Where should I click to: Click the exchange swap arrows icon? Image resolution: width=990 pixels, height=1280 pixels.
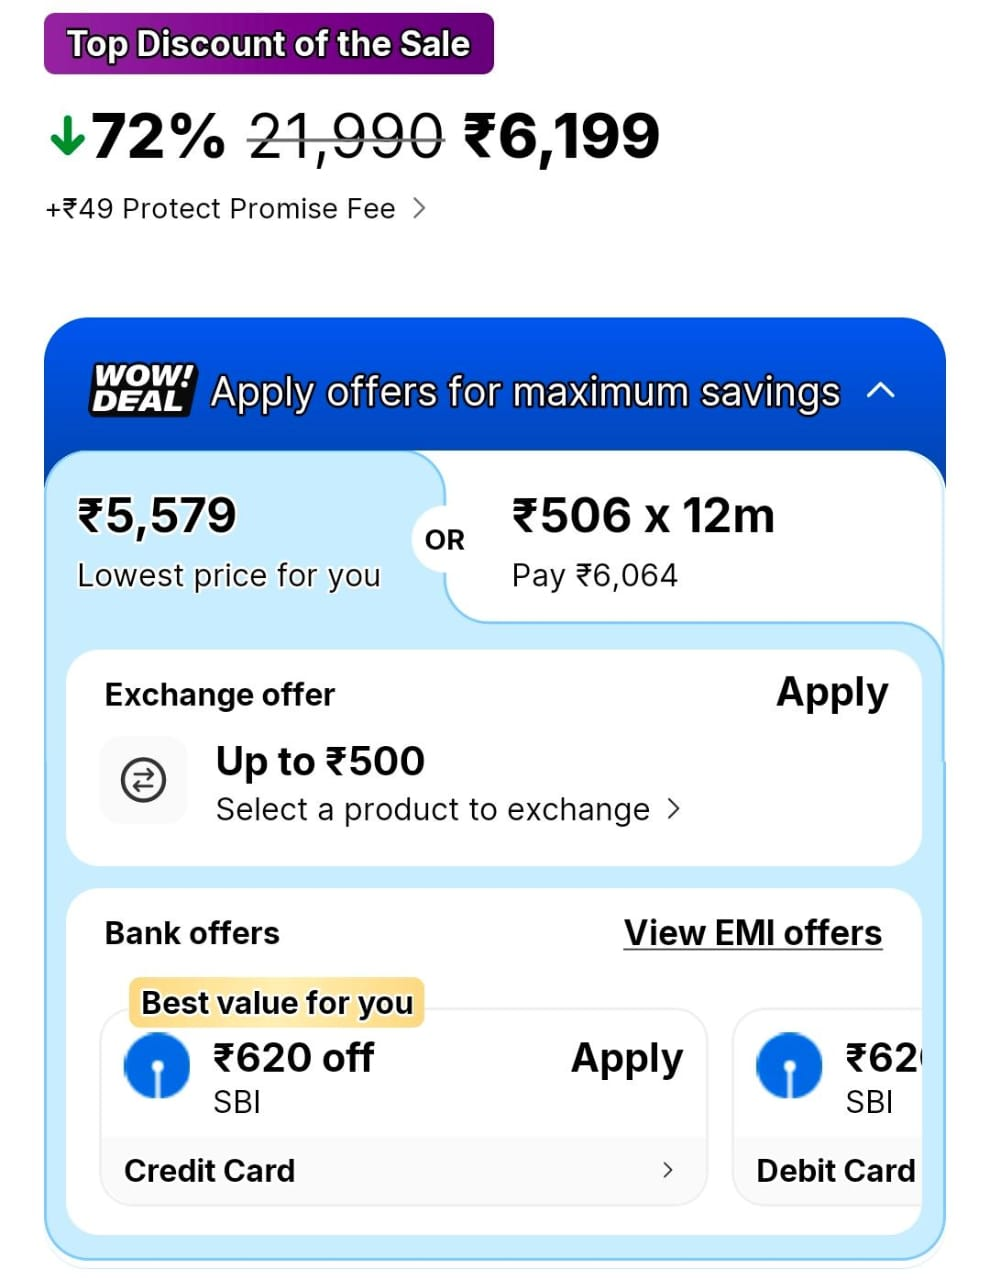point(143,780)
